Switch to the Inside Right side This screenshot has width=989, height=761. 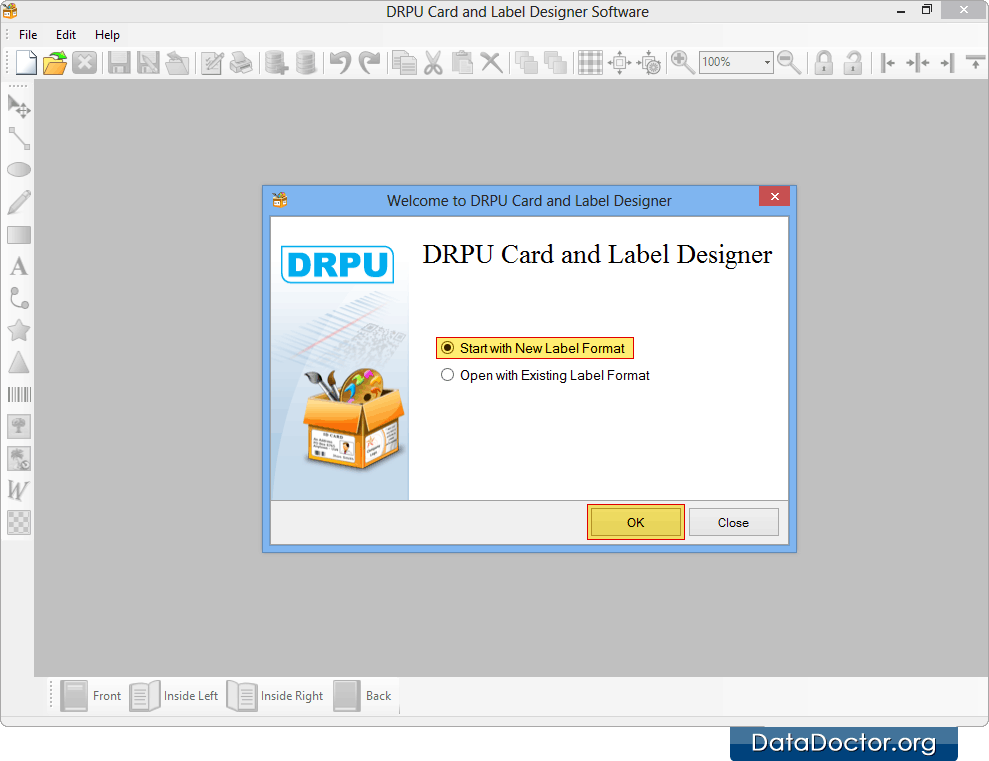tap(275, 695)
